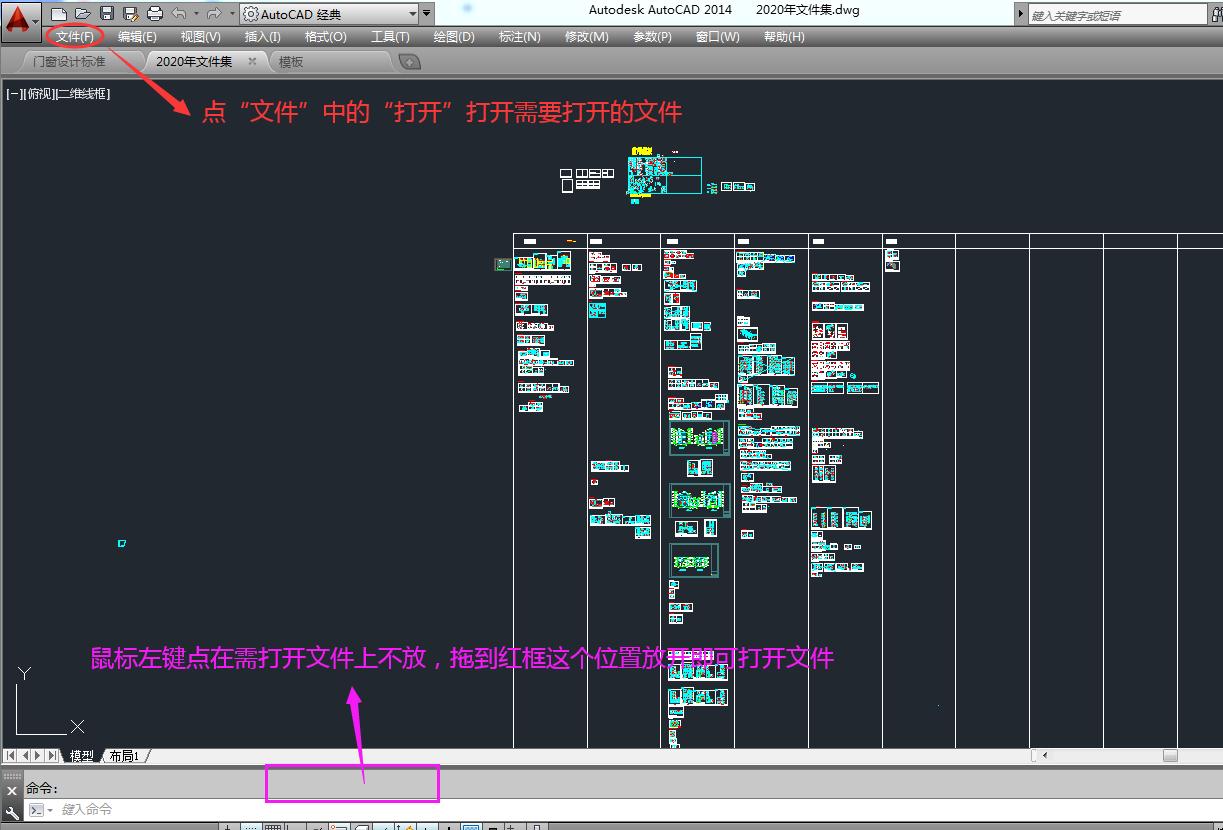Close the 2020年文件集 tab
This screenshot has width=1223, height=830.
tap(252, 61)
